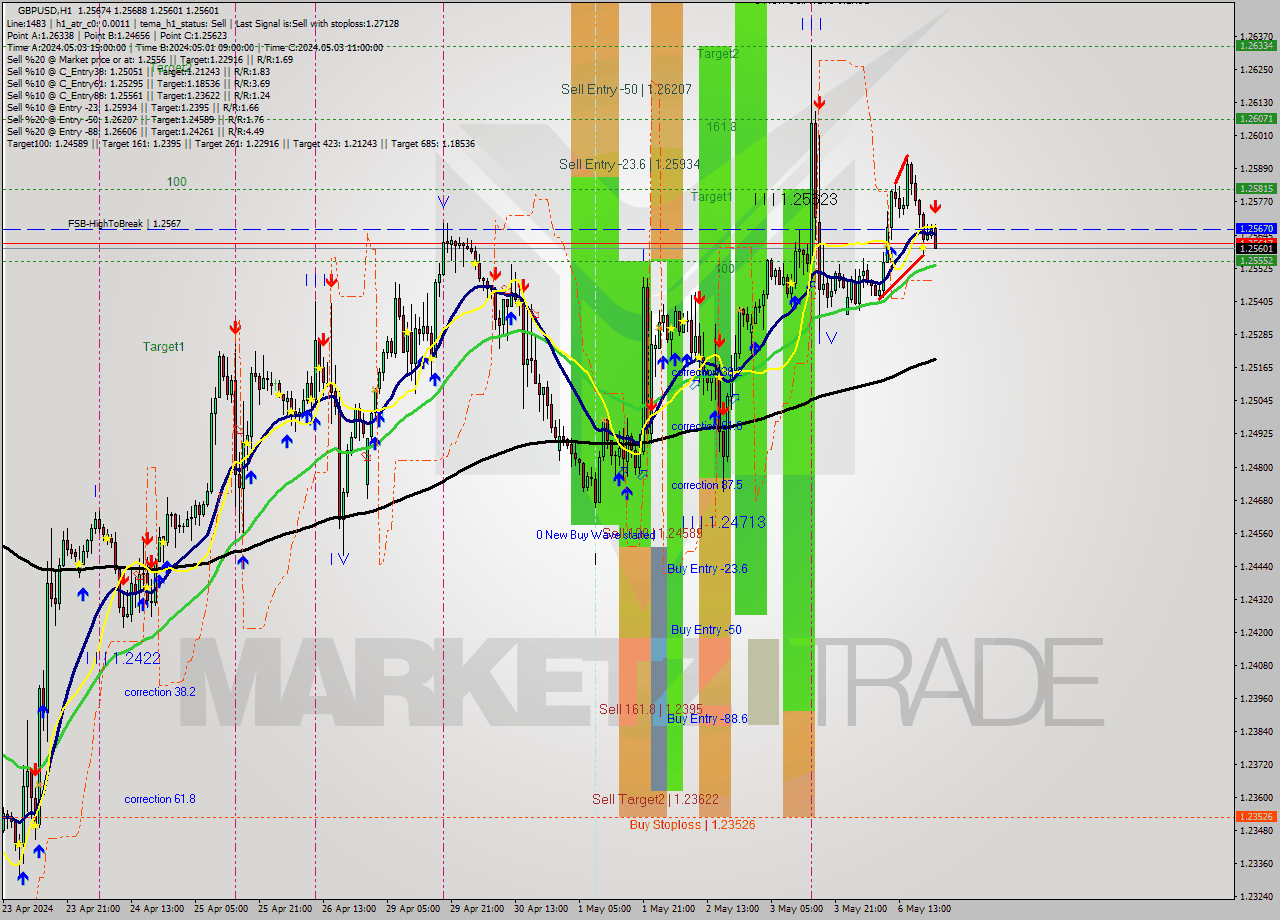The image size is (1280, 920).
Task: Click the 1.26334 price axis tag
Action: [x=1256, y=45]
